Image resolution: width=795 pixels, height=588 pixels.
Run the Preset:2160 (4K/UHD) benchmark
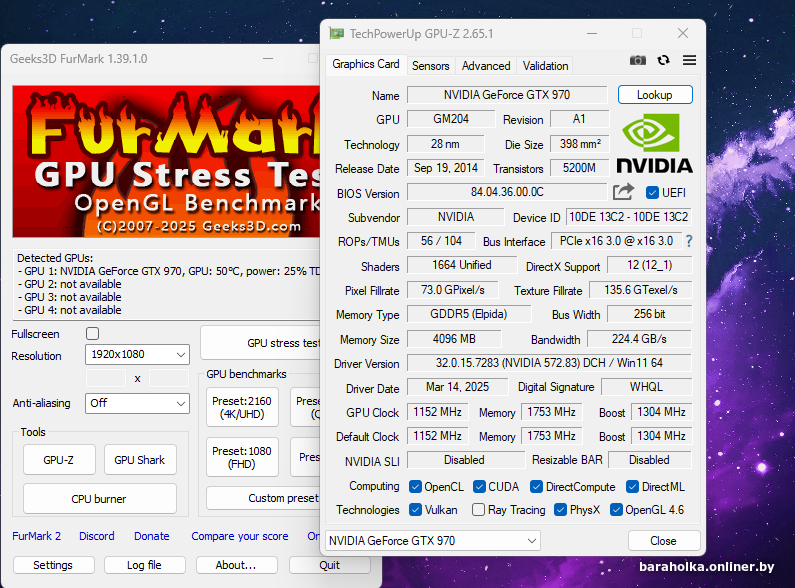pos(242,408)
